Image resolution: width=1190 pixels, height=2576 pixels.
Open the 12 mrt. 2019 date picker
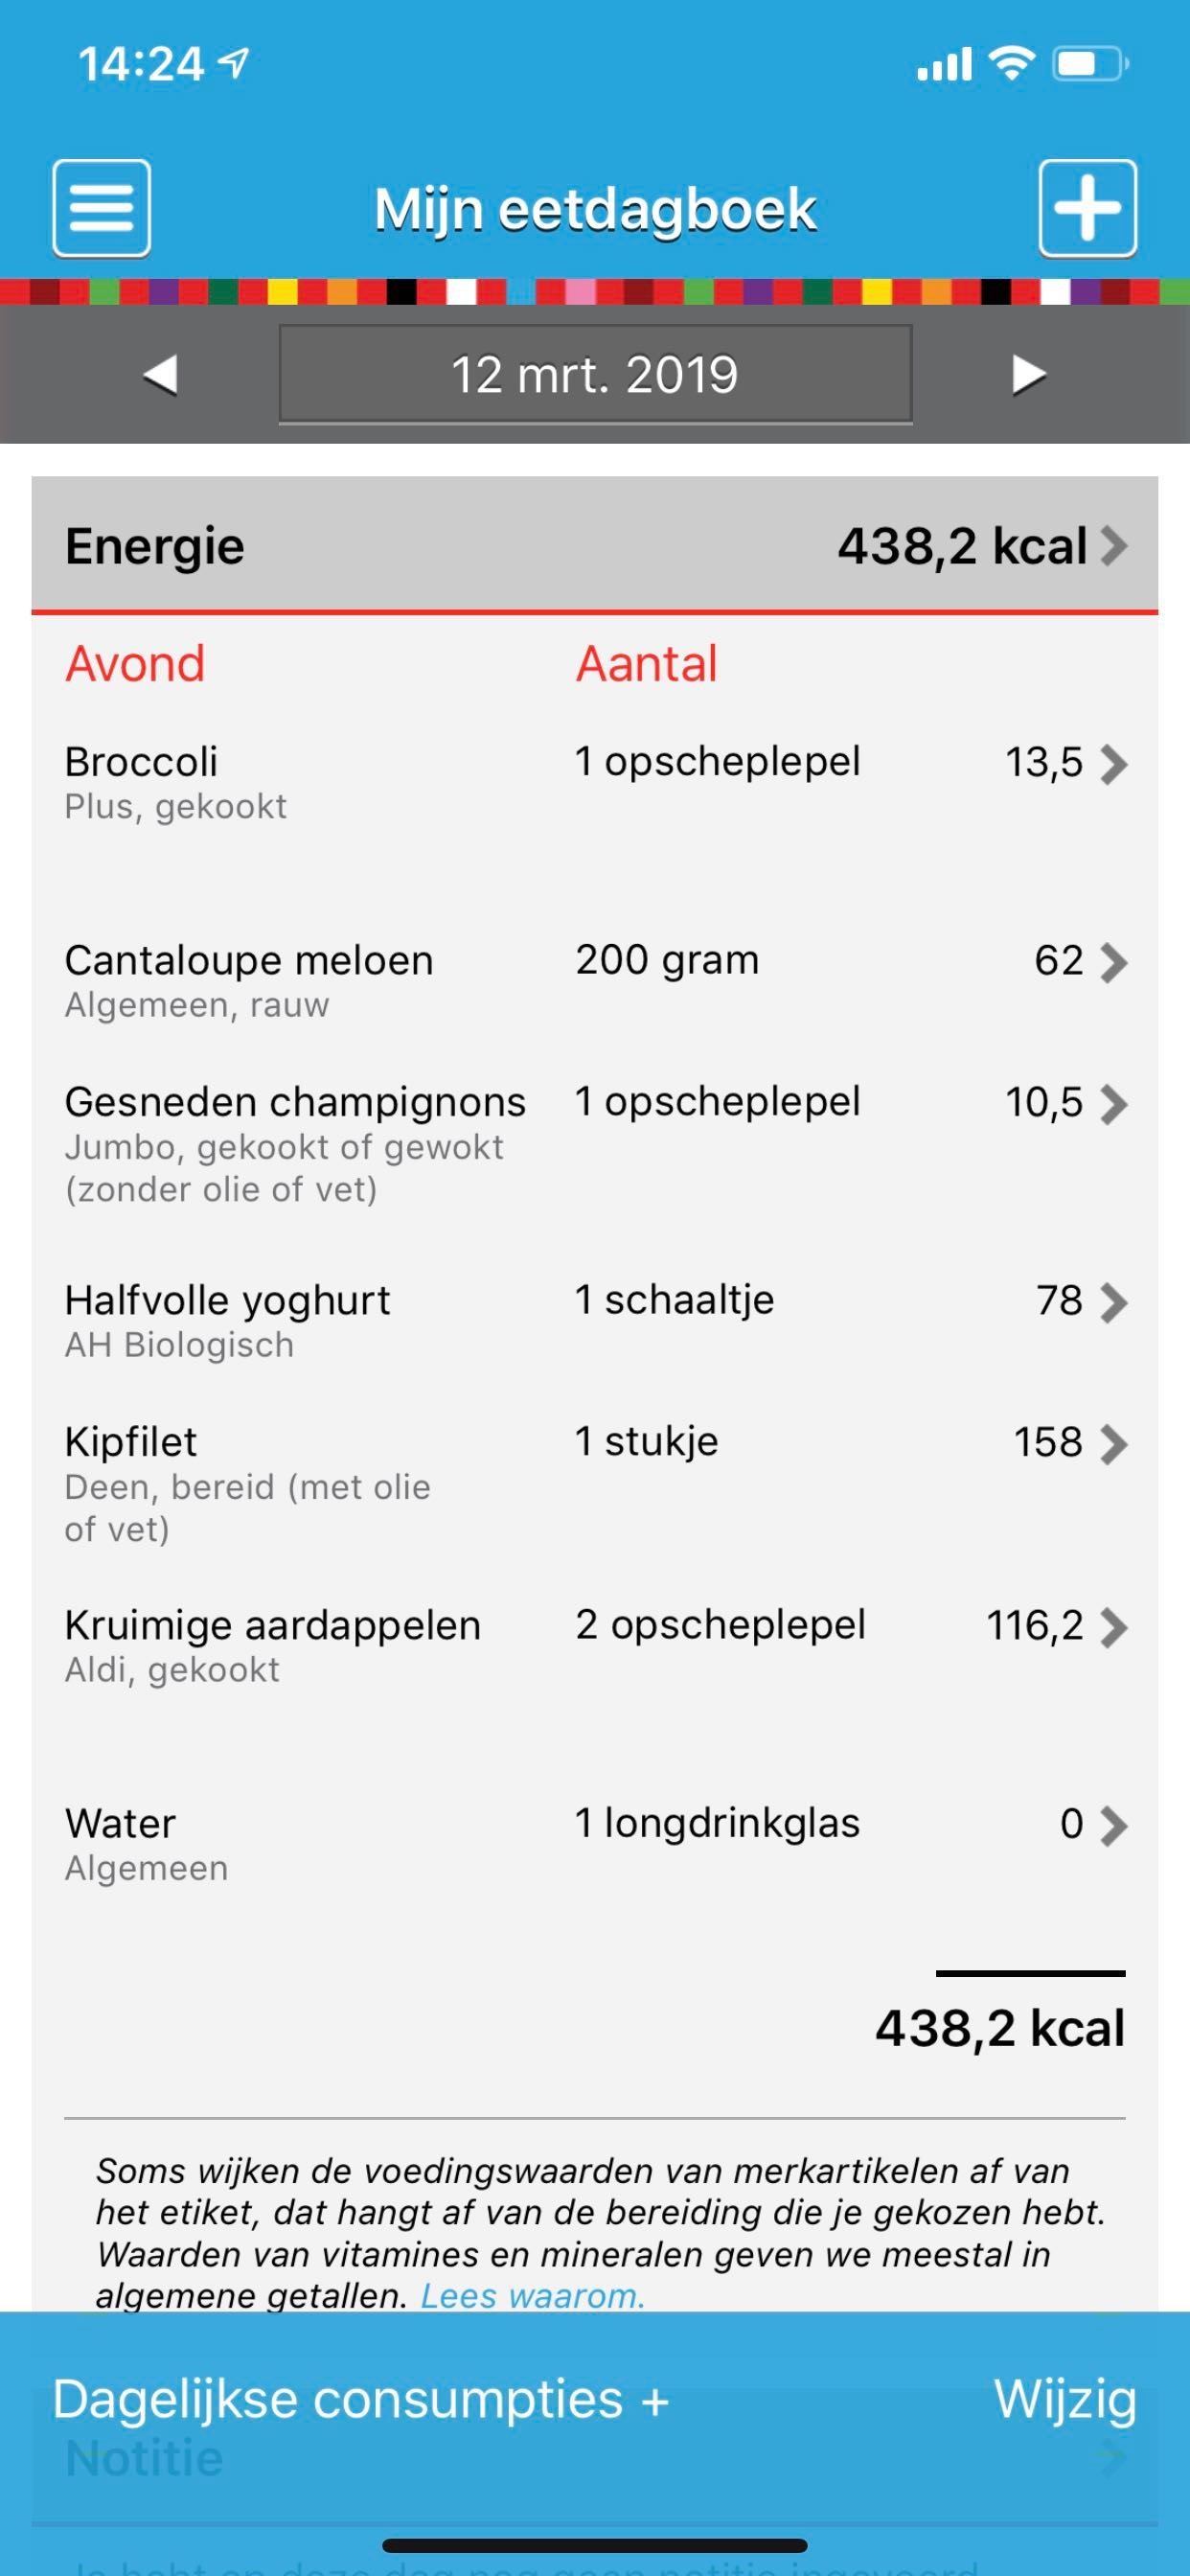point(595,375)
